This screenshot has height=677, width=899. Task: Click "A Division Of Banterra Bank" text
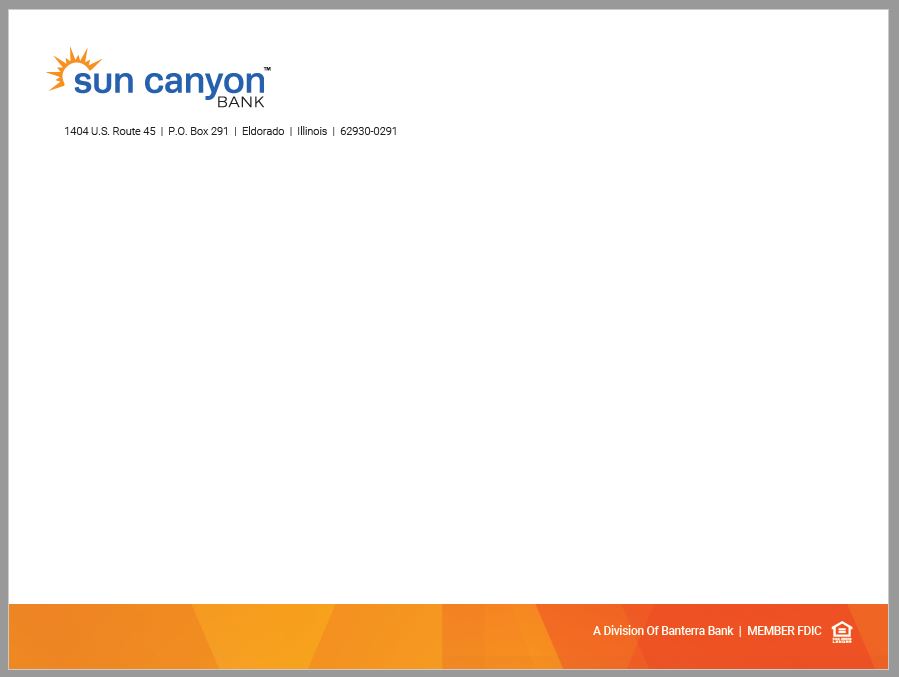point(662,631)
